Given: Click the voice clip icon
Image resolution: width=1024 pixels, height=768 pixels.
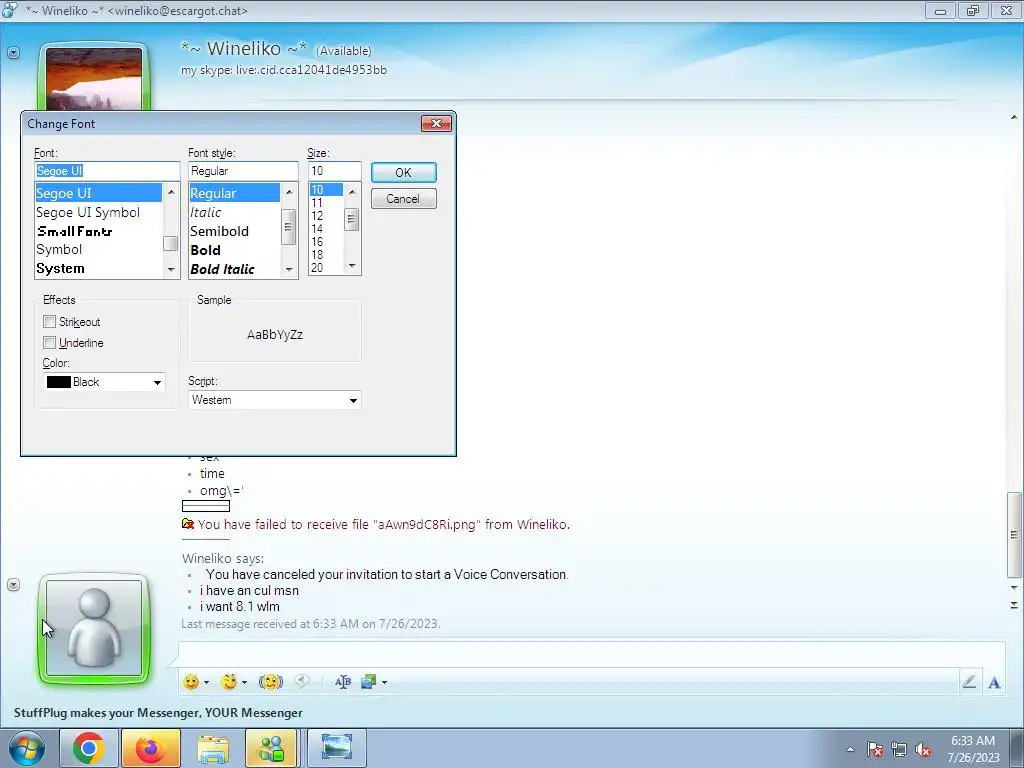Looking at the screenshot, I should coord(302,681).
